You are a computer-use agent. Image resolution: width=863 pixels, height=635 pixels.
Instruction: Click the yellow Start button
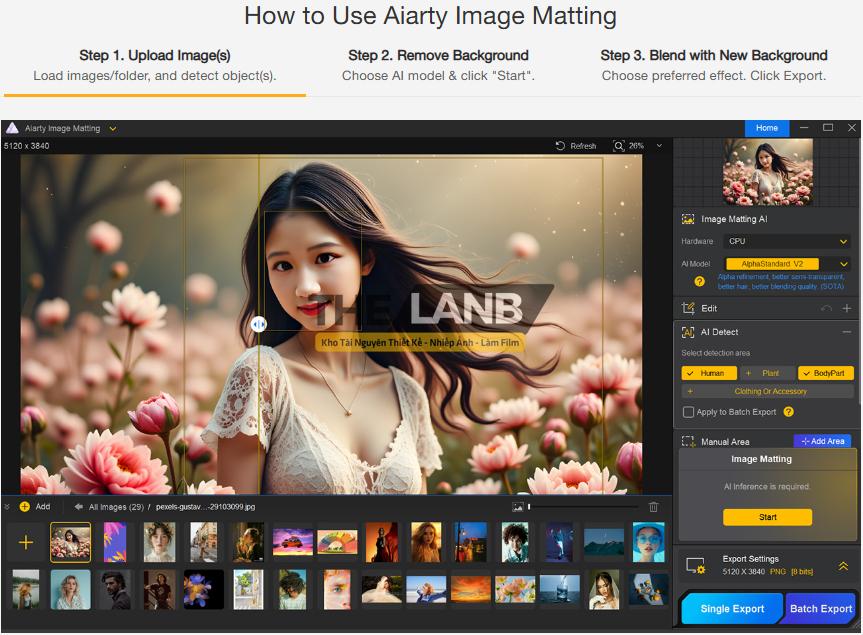767,517
